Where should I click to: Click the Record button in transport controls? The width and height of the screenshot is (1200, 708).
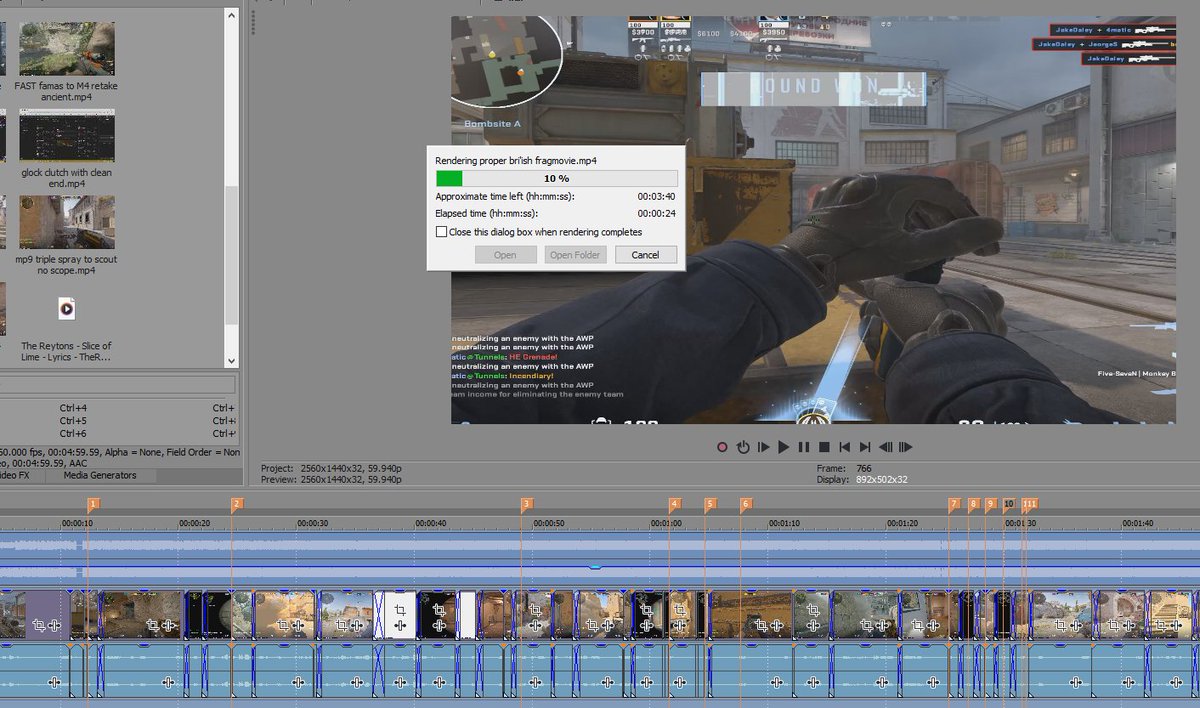[x=722, y=447]
